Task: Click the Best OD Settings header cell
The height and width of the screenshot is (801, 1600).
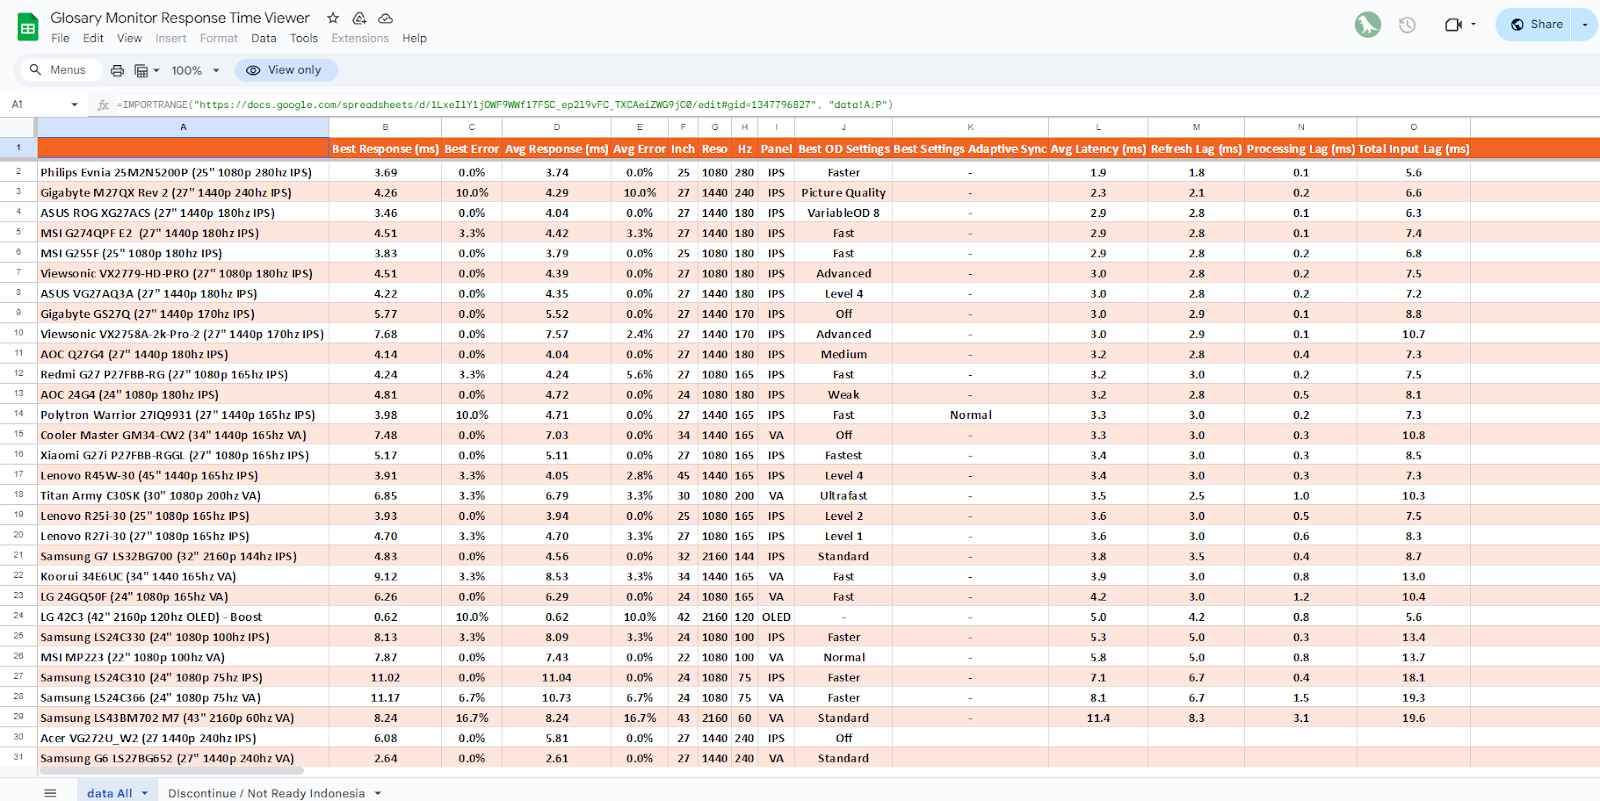Action: [844, 148]
